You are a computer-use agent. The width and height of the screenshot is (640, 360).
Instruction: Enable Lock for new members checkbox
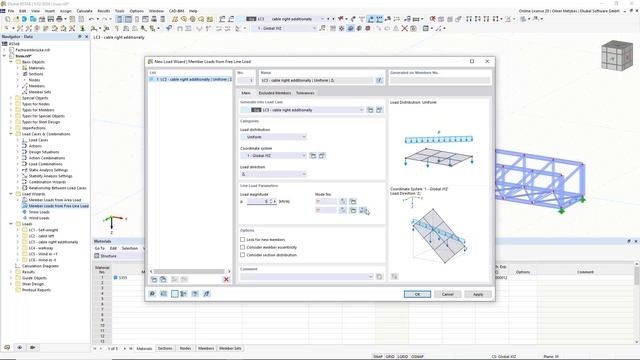click(x=242, y=240)
